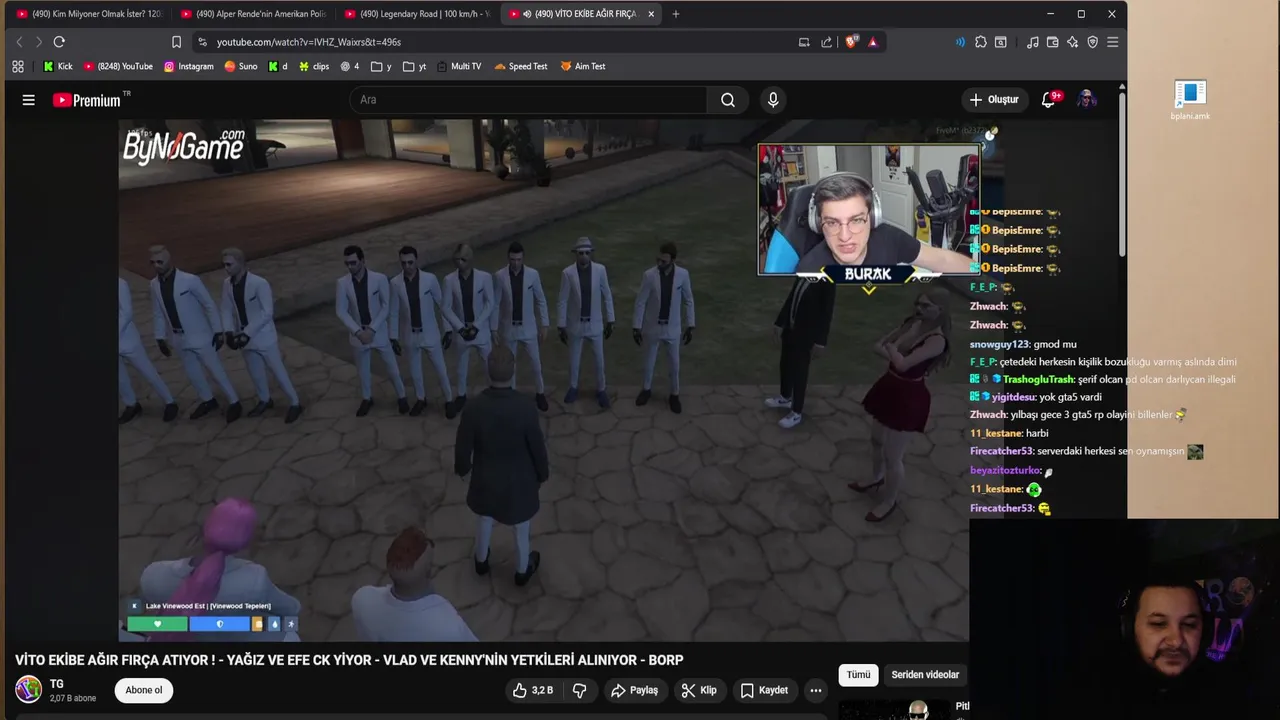The image size is (1280, 720).
Task: Switch to Legendary Road 100 km/h tab
Action: tap(418, 14)
